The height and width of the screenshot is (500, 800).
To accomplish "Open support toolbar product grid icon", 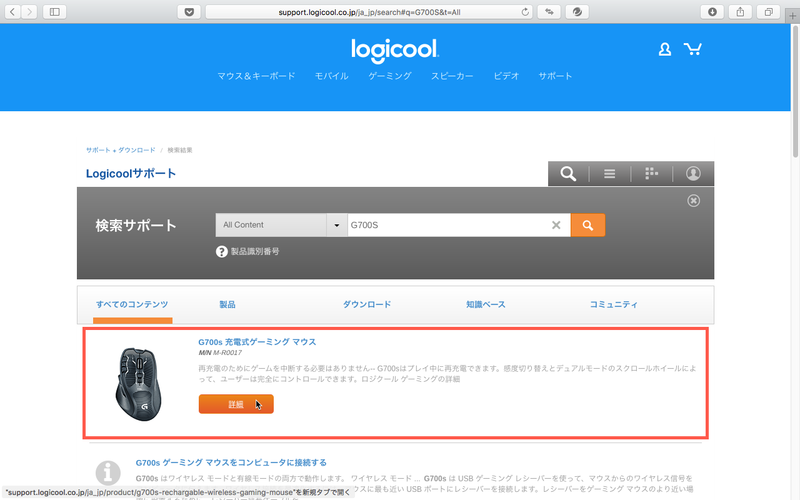I will (x=651, y=173).
